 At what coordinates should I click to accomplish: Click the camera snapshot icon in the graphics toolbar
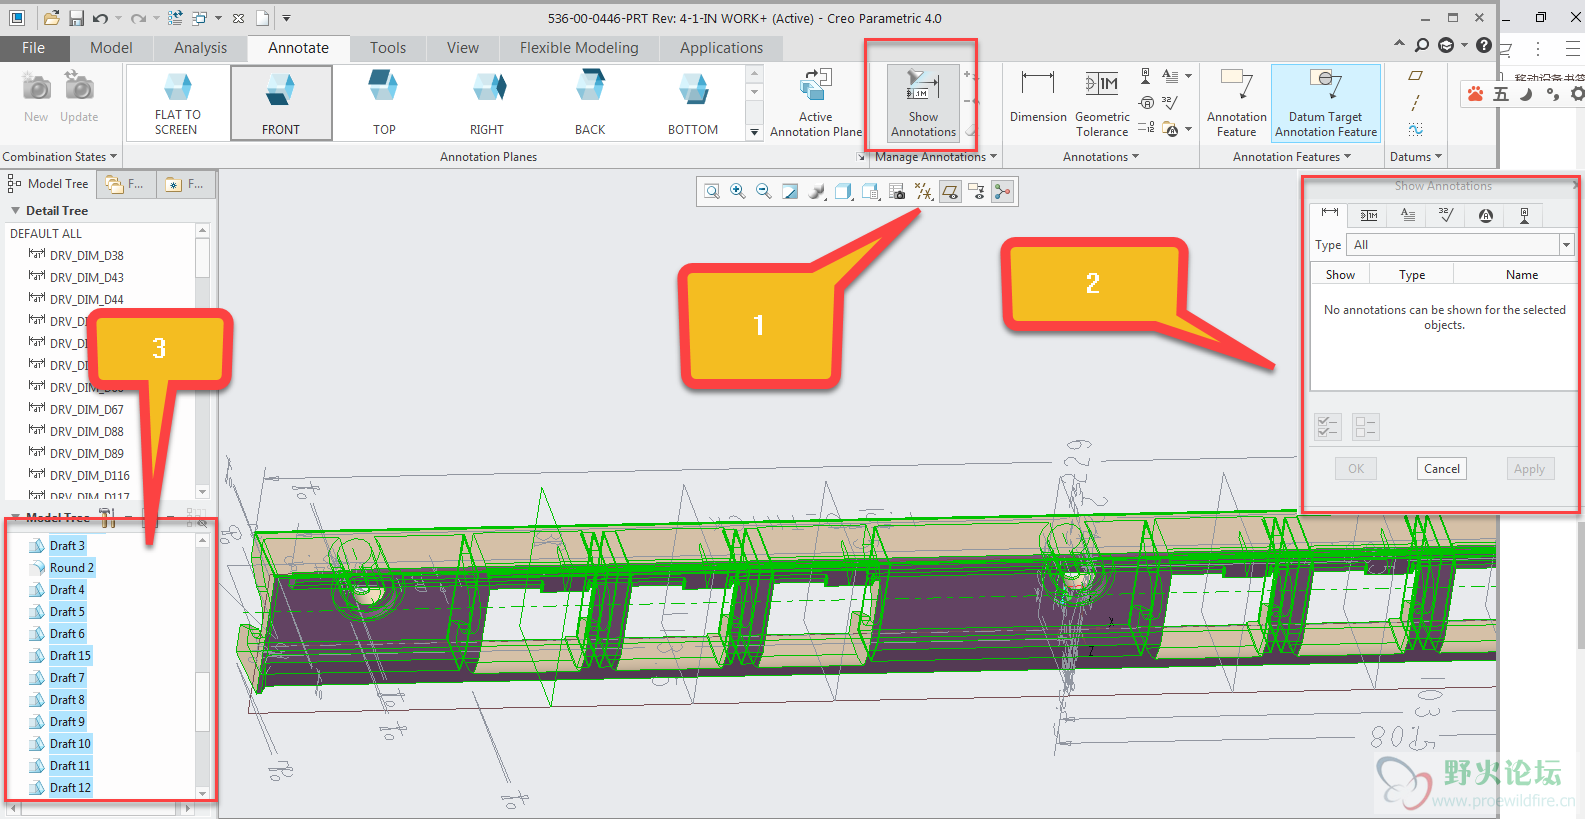point(897,191)
